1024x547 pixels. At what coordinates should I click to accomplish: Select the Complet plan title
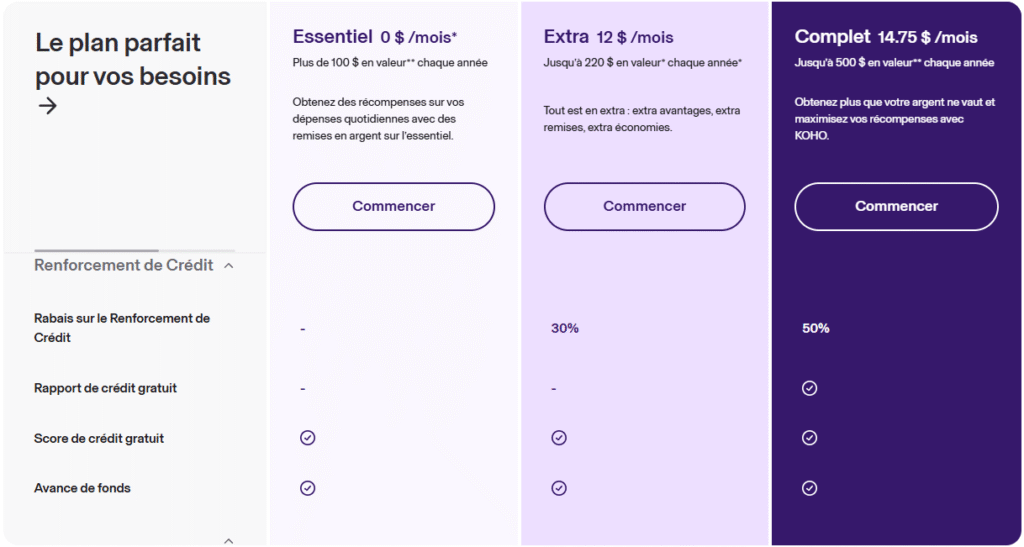[832, 37]
